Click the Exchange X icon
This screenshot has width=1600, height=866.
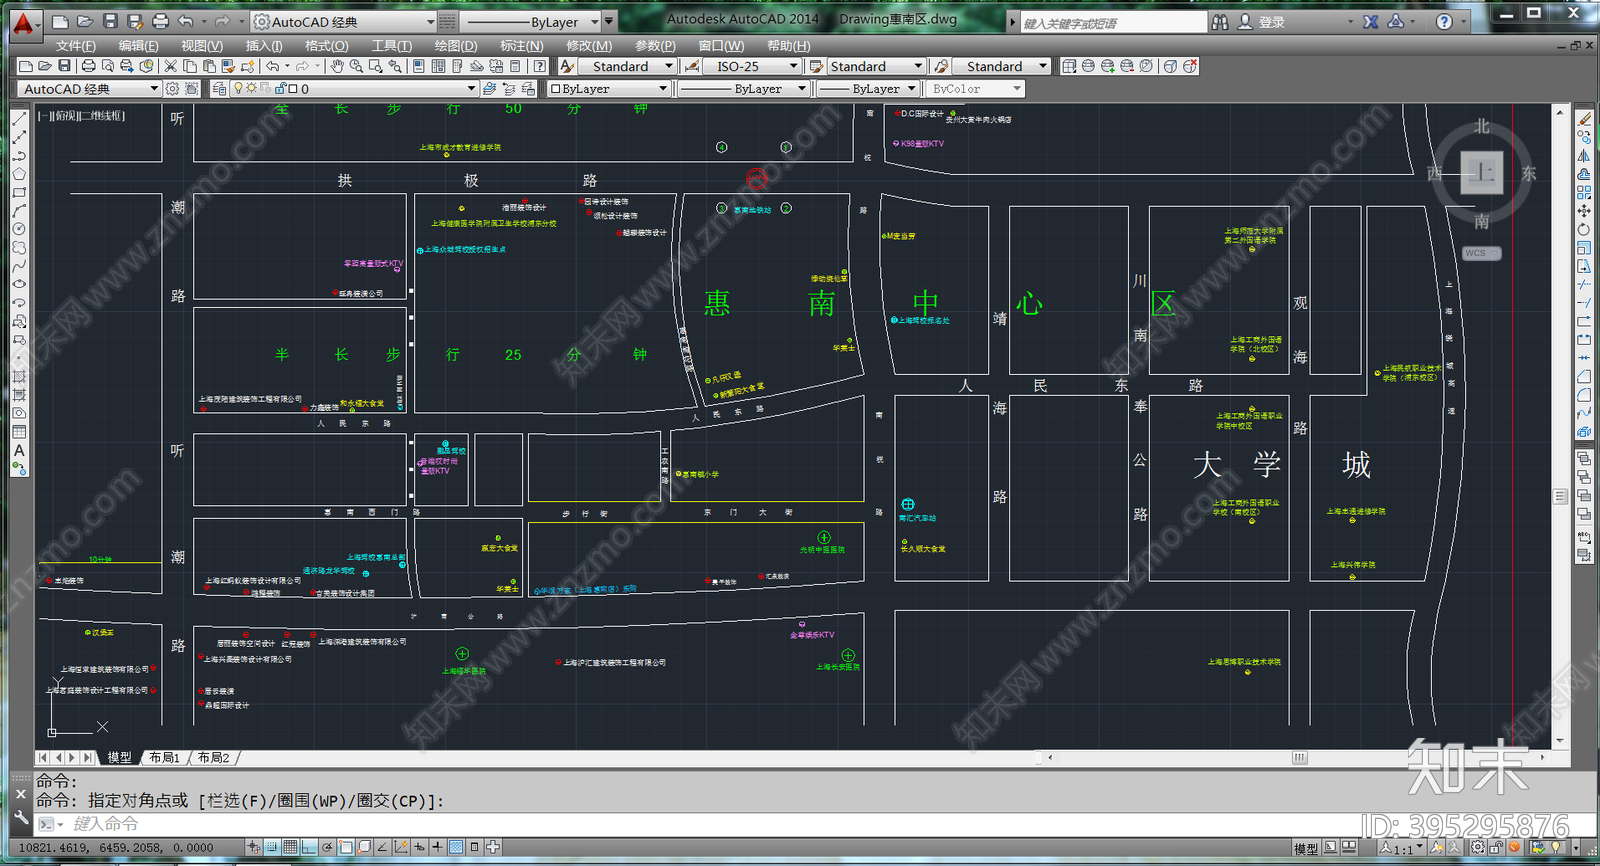pyautogui.click(x=1371, y=21)
